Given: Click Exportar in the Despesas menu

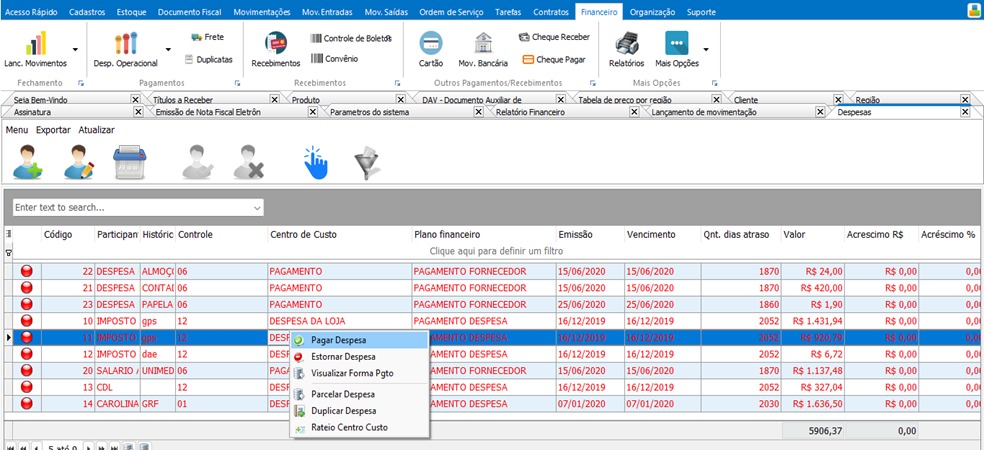Looking at the screenshot, I should coord(53,130).
